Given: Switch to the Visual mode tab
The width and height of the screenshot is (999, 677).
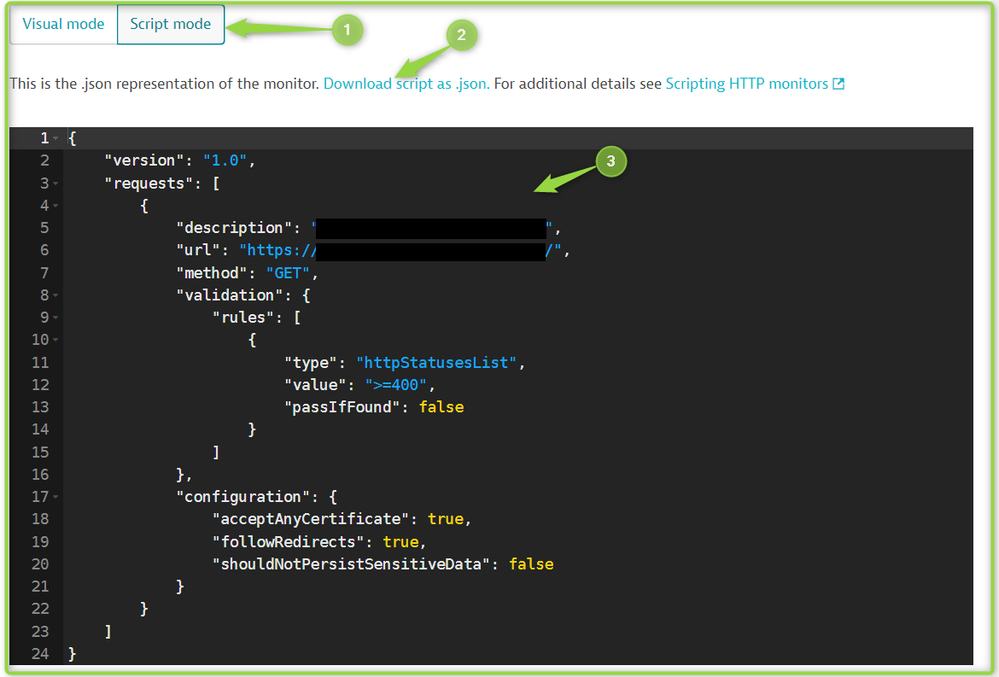Looking at the screenshot, I should point(63,24).
